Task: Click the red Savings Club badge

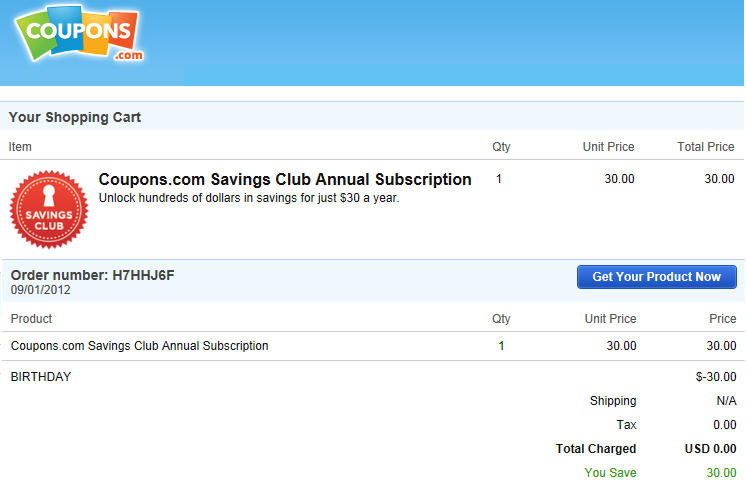Action: coord(49,209)
